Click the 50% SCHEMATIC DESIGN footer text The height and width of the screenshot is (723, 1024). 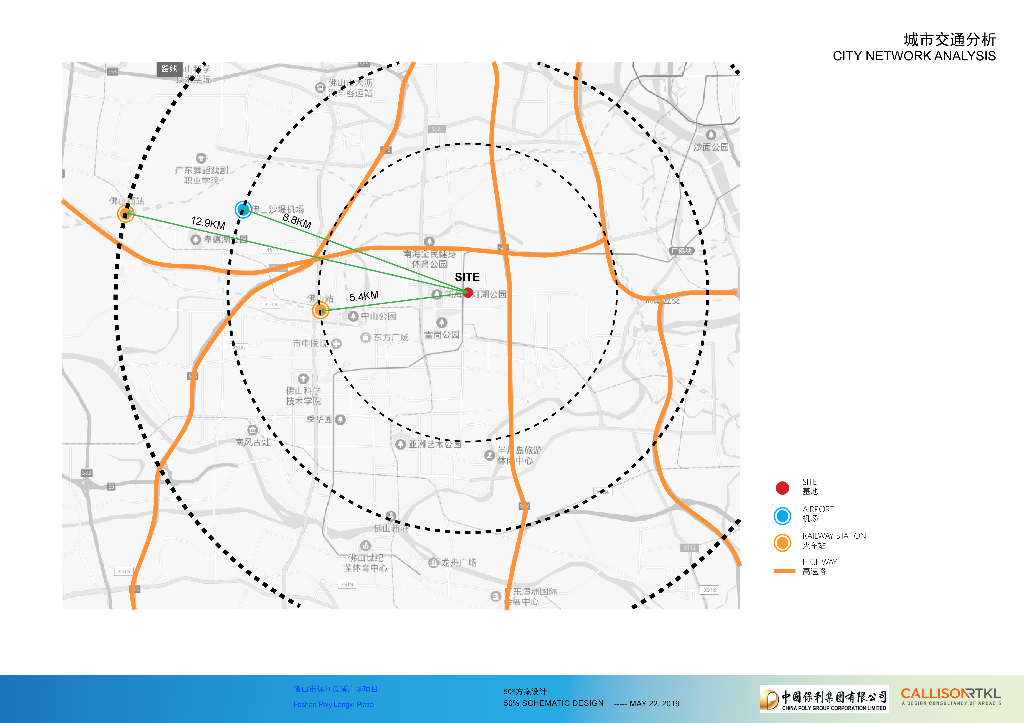[x=553, y=703]
